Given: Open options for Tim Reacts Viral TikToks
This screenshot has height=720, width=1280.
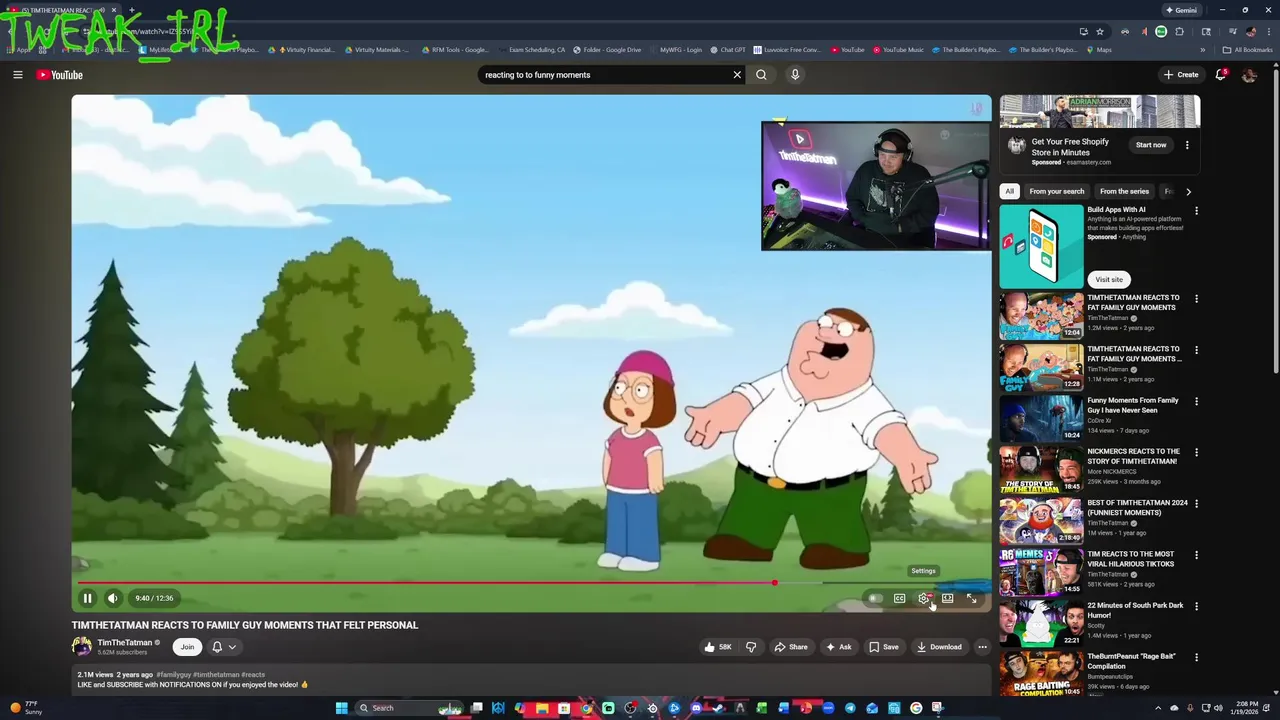Looking at the screenshot, I should [x=1196, y=555].
